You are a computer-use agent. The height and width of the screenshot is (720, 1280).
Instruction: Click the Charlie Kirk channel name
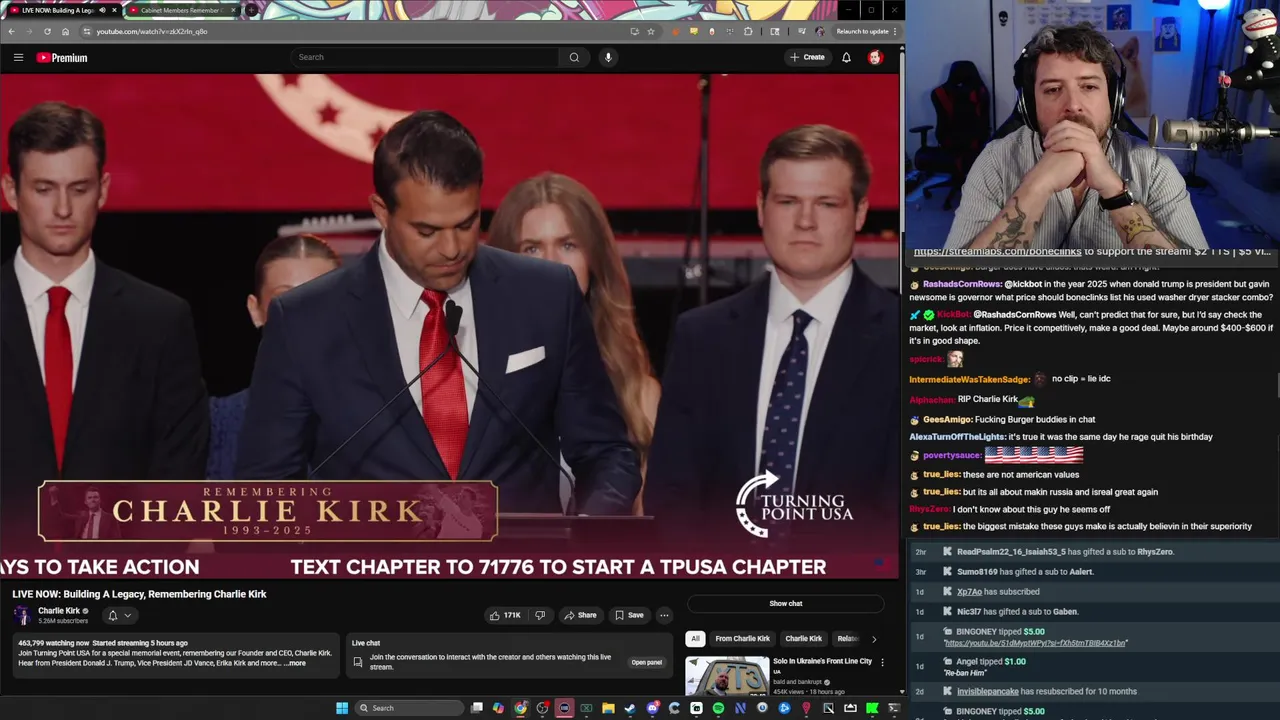coord(59,611)
